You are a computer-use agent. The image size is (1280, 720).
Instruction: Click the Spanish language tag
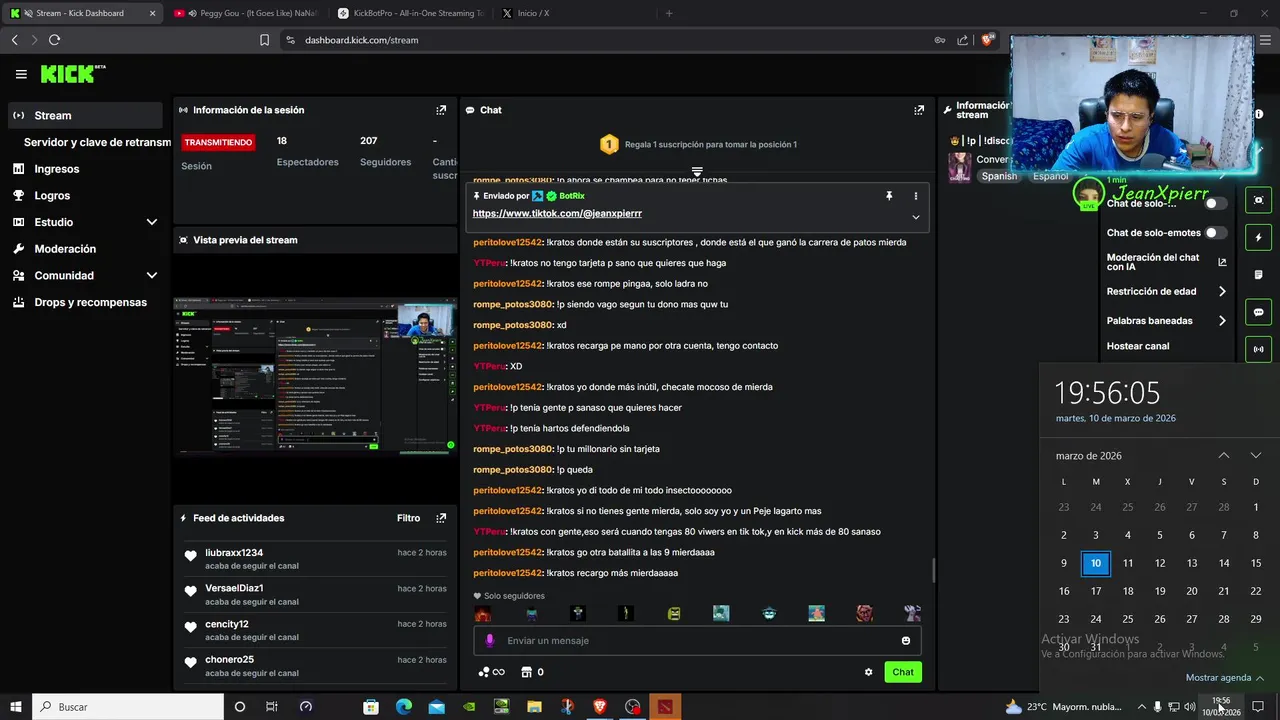tap(999, 176)
